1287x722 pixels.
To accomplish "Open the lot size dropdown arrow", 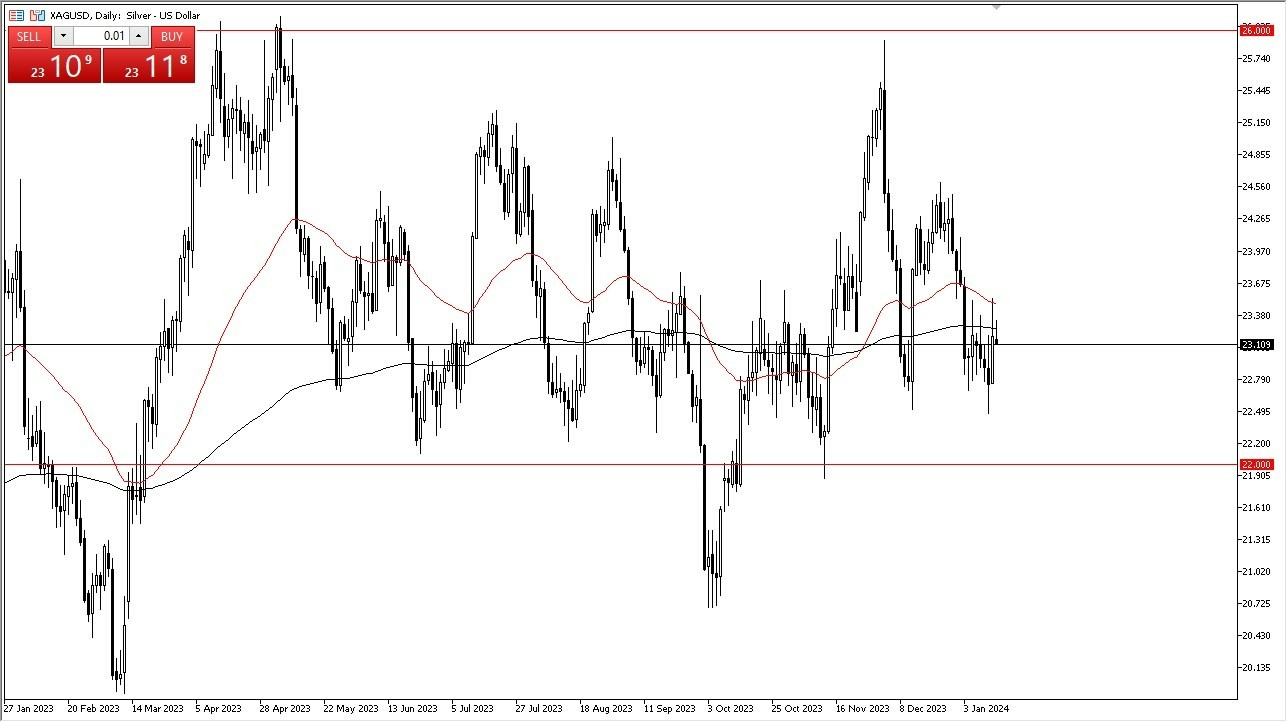I will pos(63,36).
